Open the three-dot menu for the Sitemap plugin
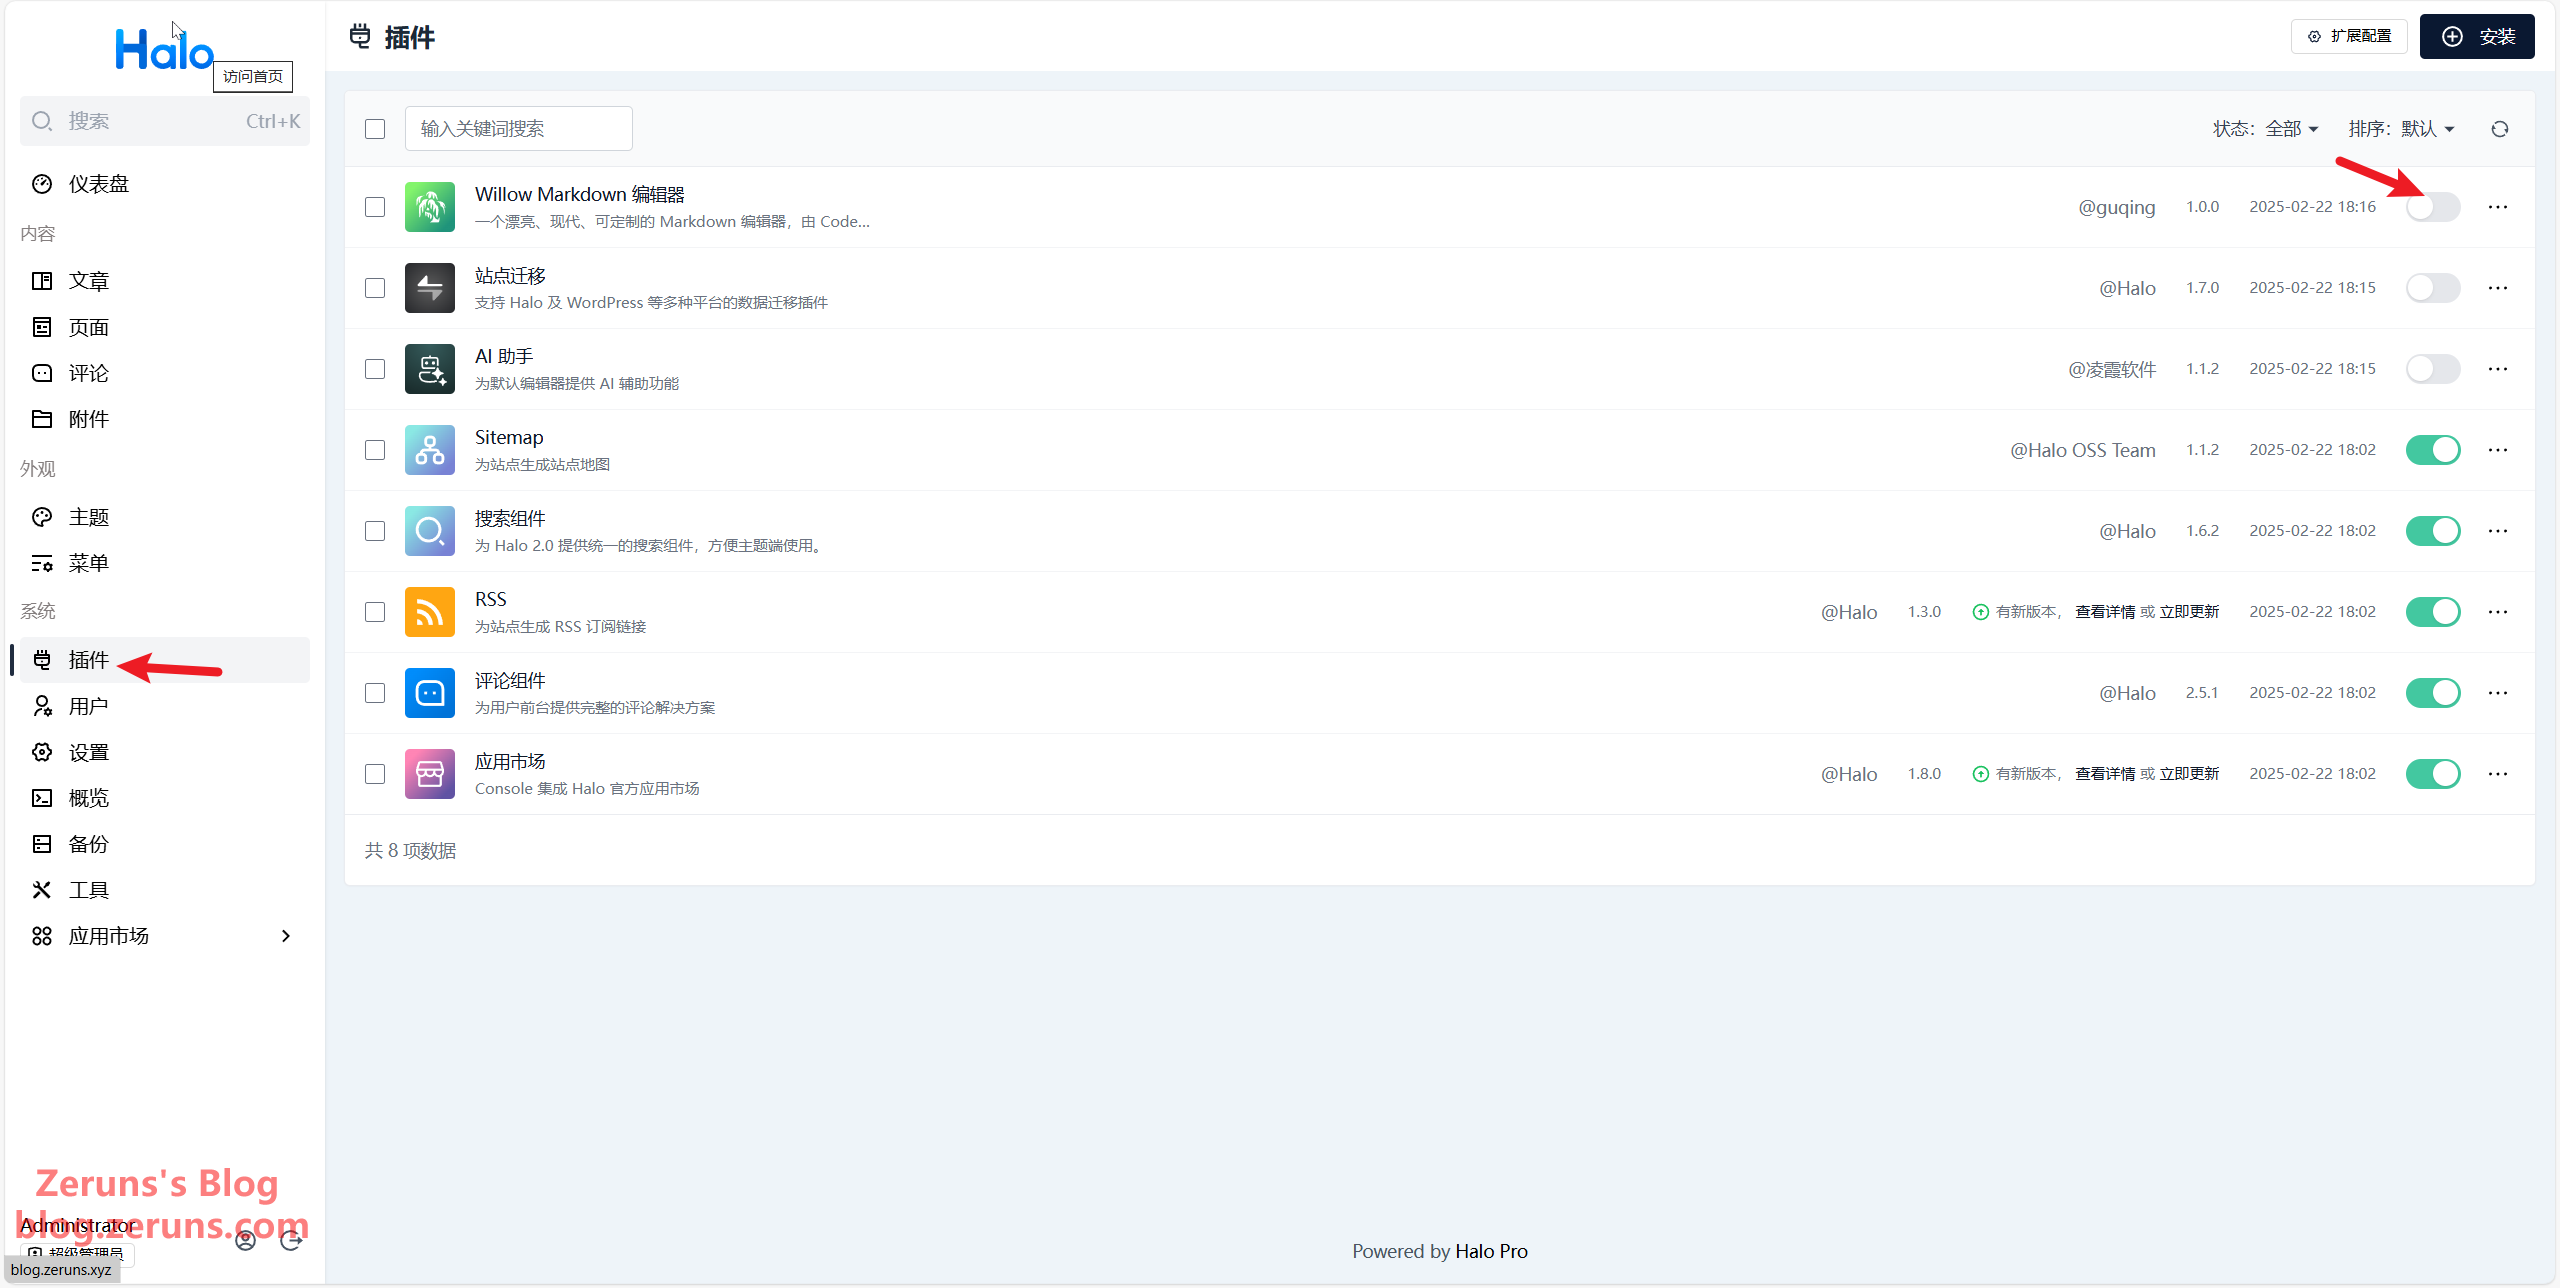The height and width of the screenshot is (1288, 2560). click(x=2497, y=450)
